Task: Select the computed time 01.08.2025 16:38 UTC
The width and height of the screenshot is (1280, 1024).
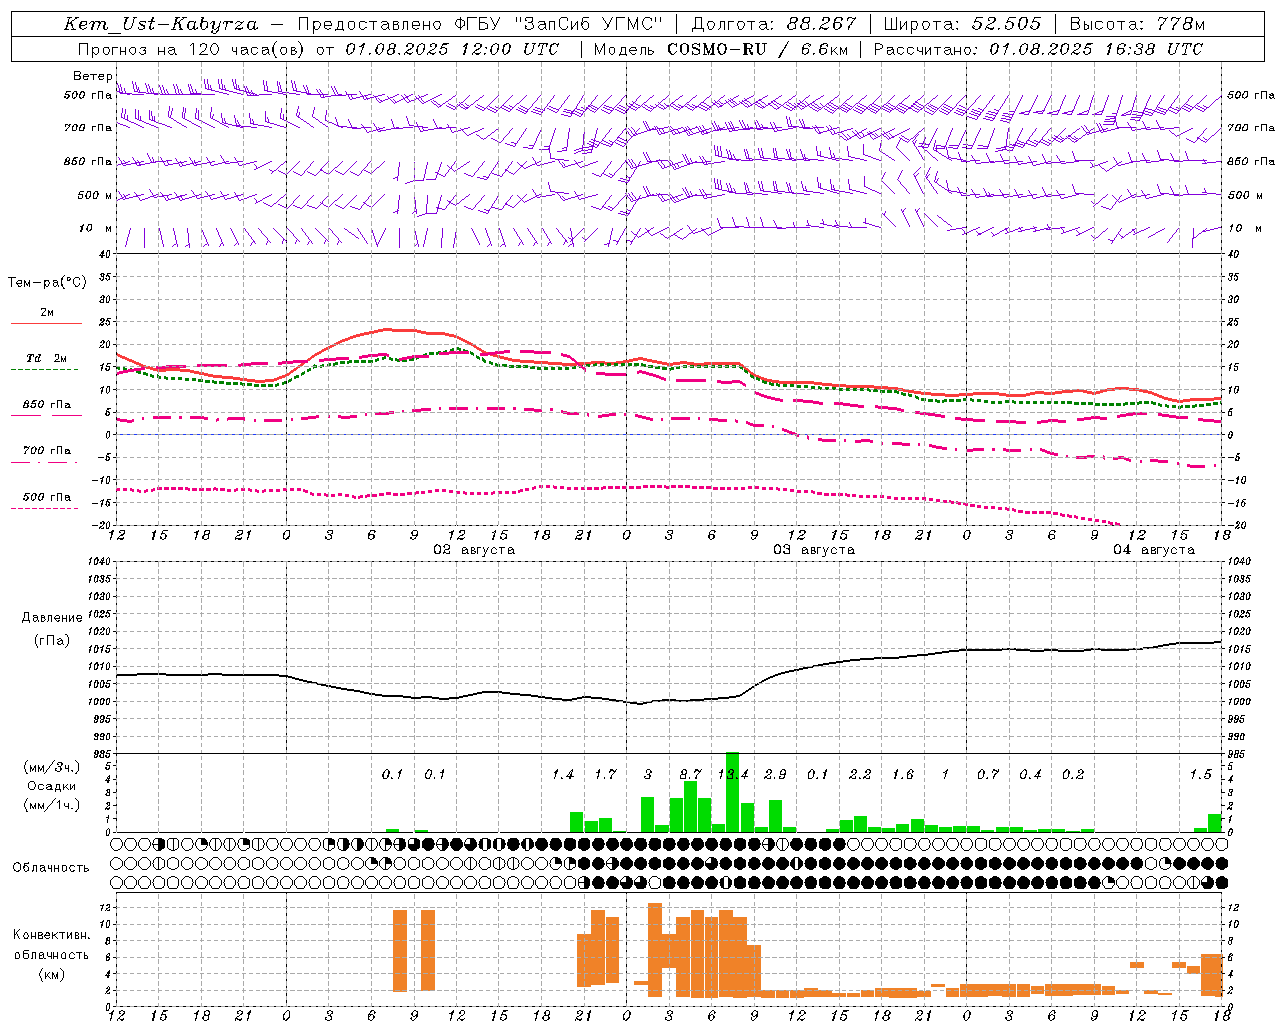Action: pos(1096,49)
